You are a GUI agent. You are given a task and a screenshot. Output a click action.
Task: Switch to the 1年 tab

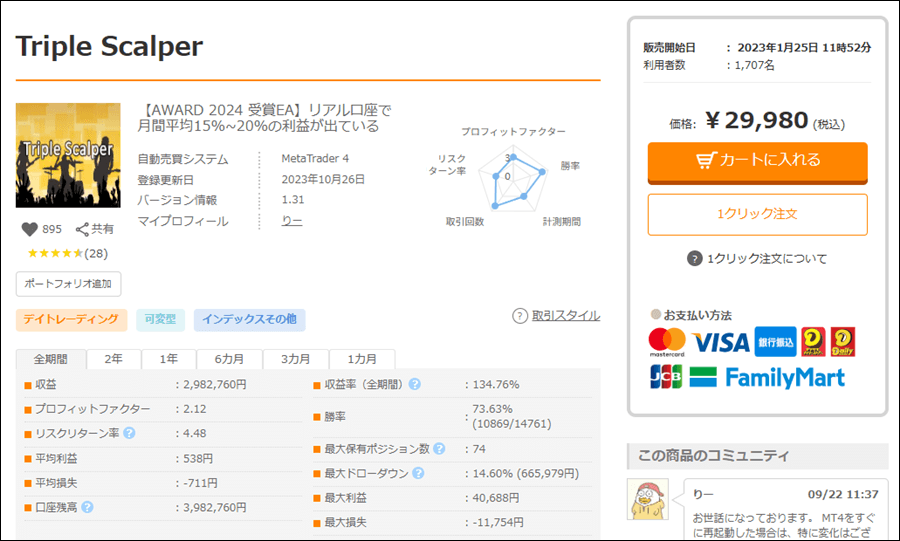pos(169,359)
